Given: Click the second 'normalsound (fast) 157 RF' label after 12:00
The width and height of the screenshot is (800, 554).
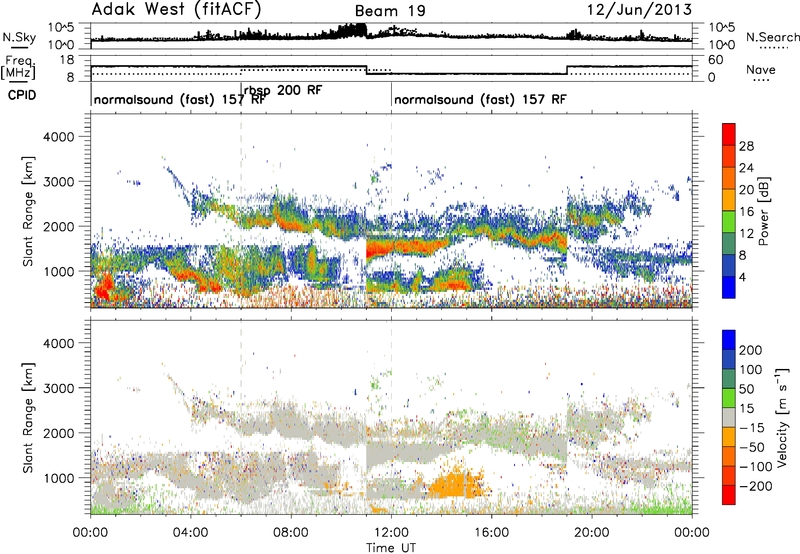Looking at the screenshot, I should (x=480, y=99).
